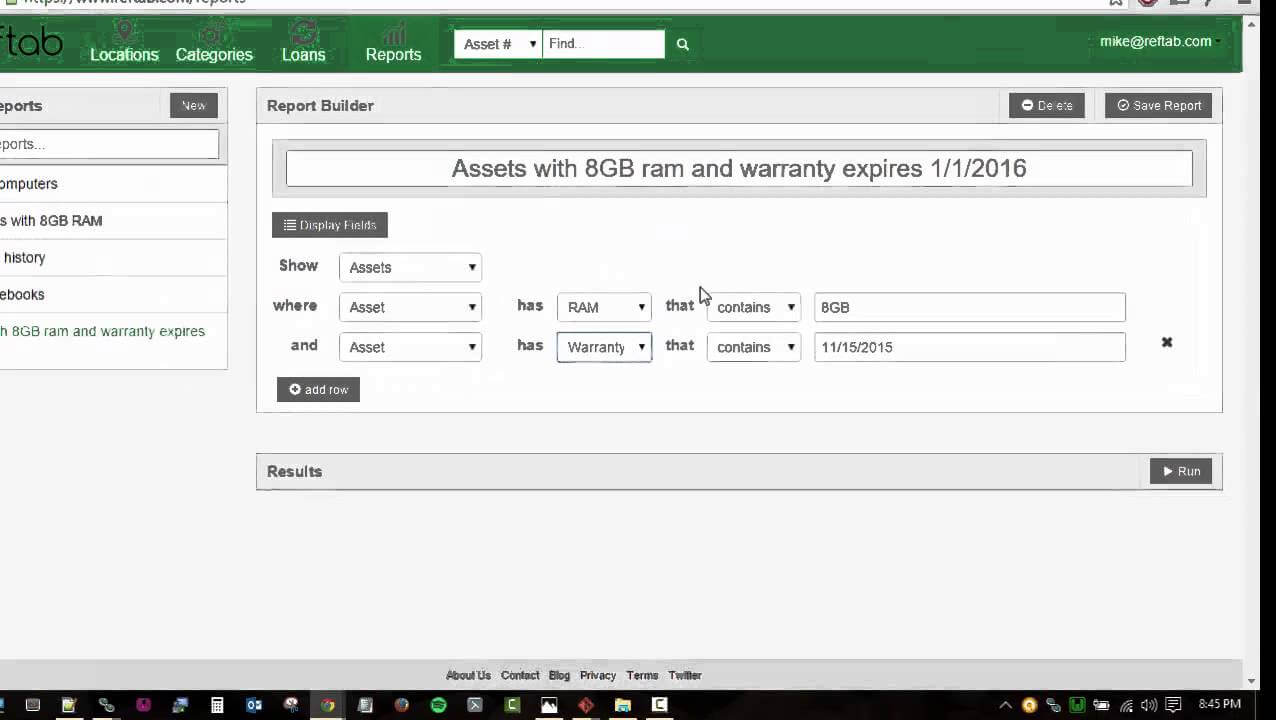Viewport: 1276px width, 720px height.
Task: Open the 'where' Asset dropdown
Action: tap(410, 307)
